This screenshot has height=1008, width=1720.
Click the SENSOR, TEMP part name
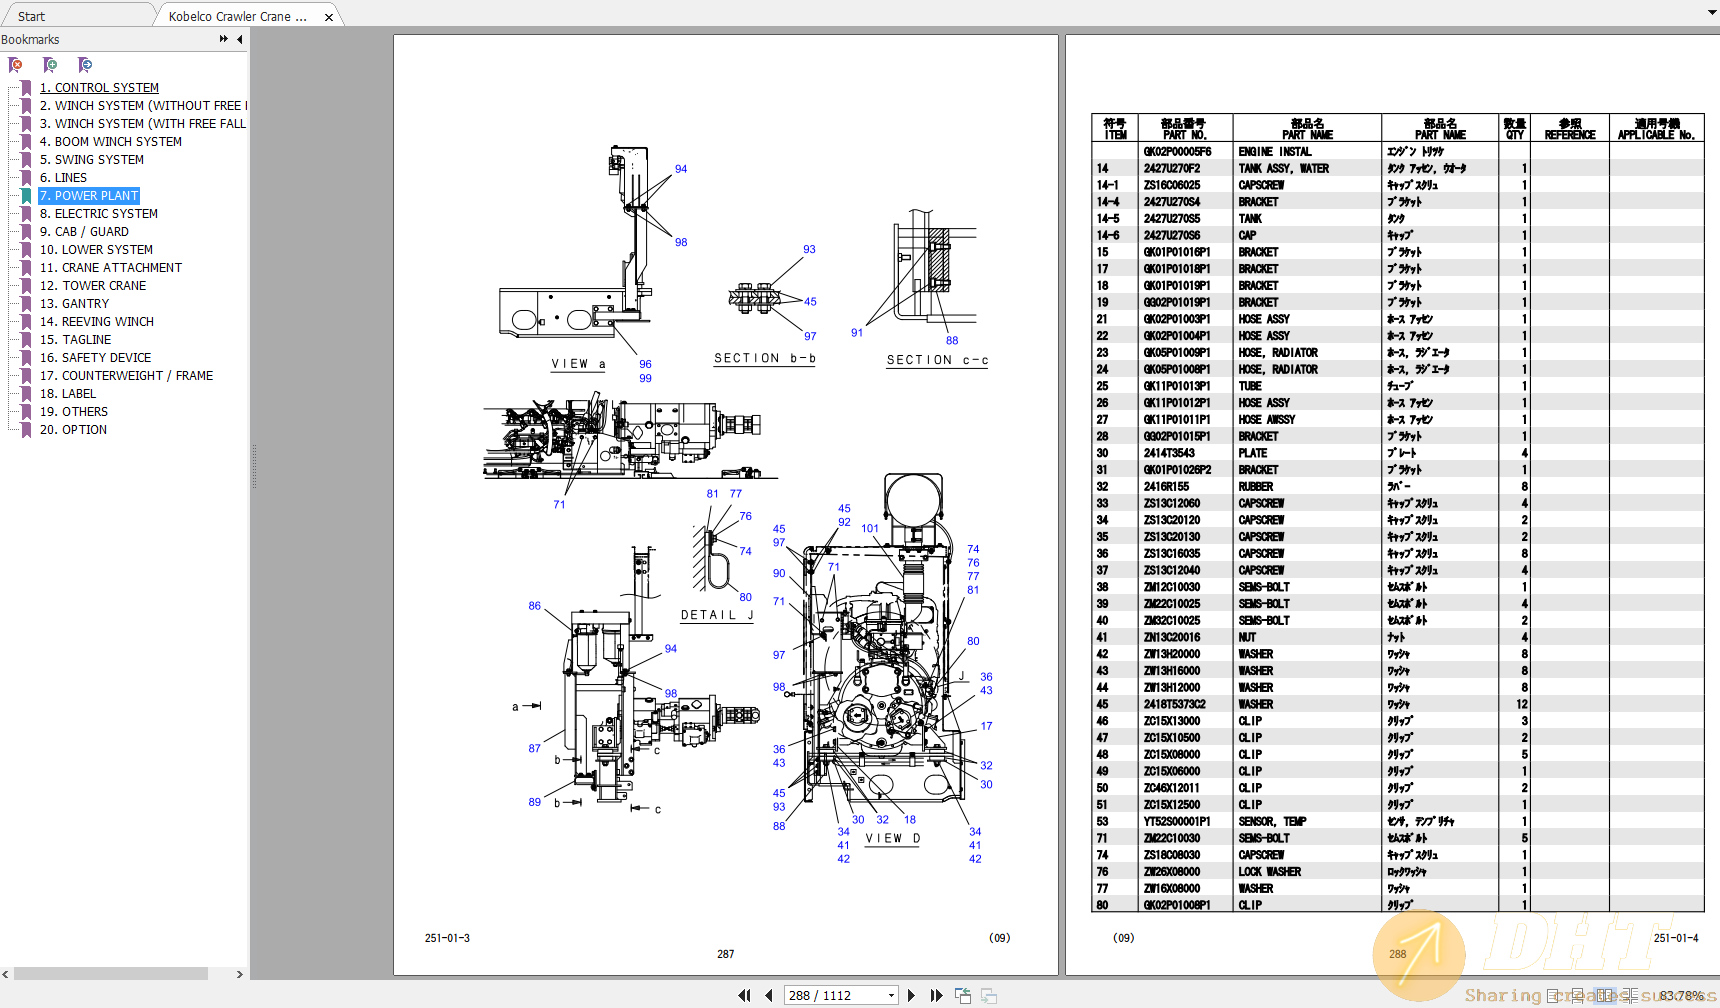pyautogui.click(x=1272, y=822)
